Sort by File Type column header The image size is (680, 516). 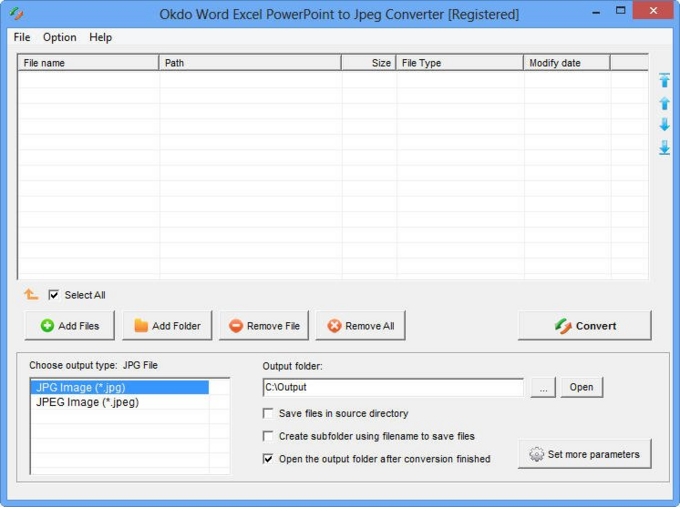pos(460,63)
